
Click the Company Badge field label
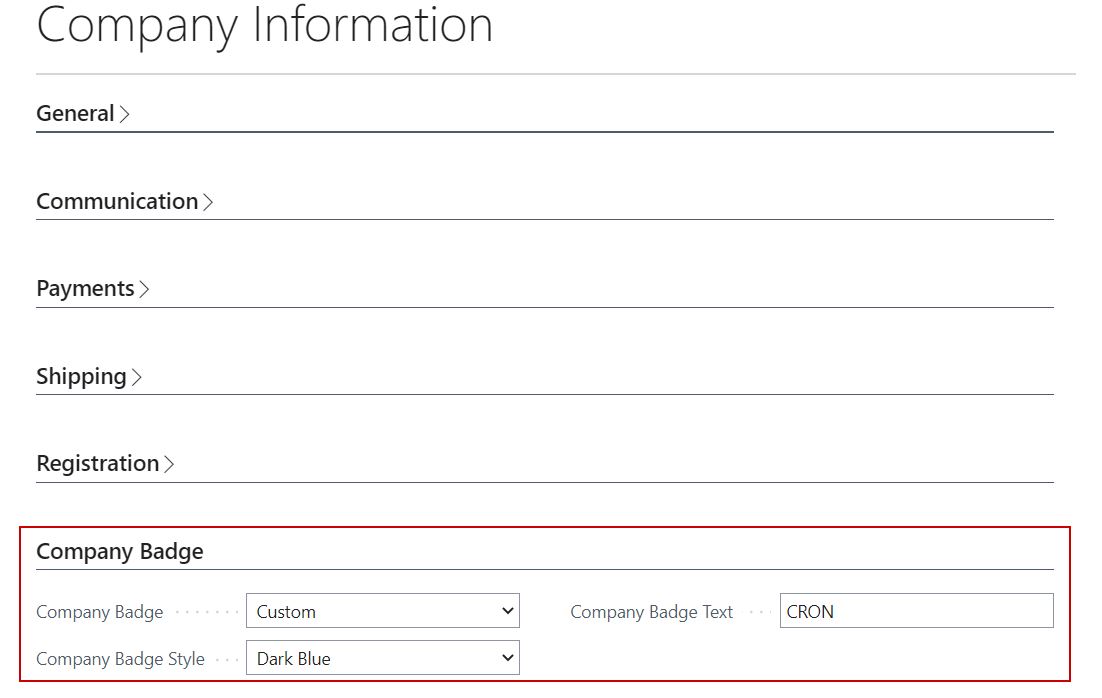pos(99,612)
